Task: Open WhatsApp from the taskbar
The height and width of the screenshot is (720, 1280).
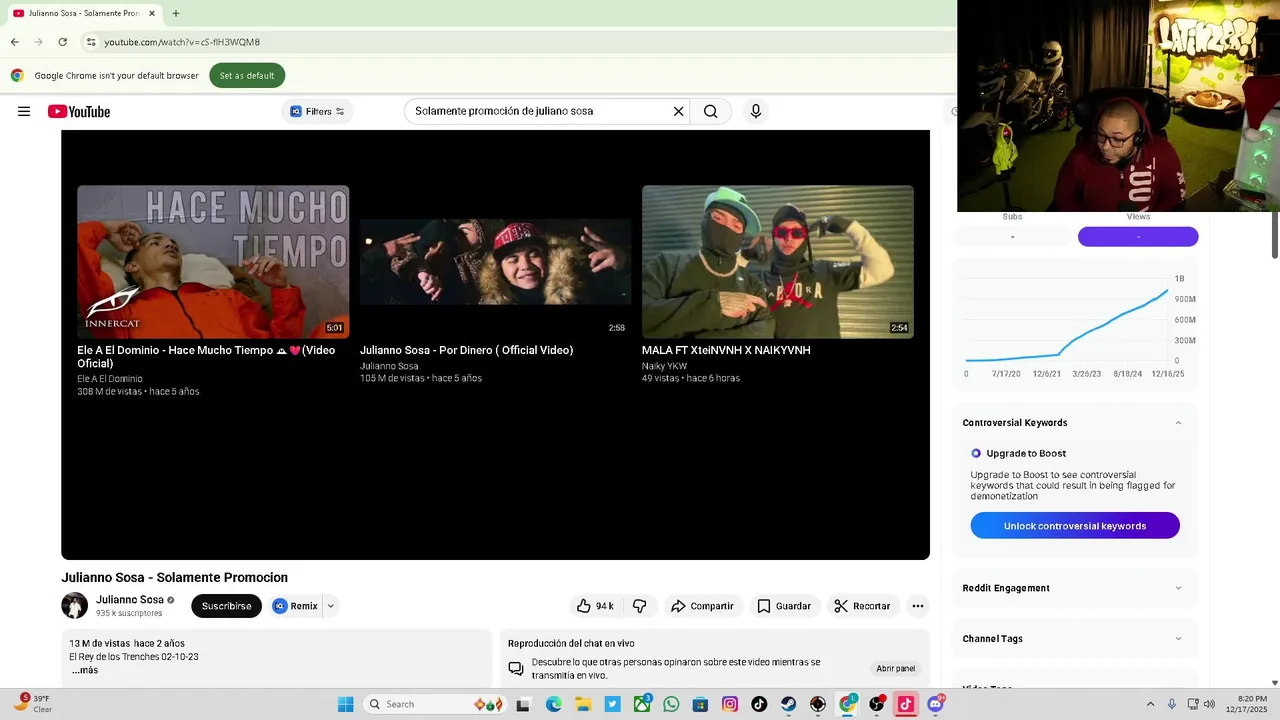Action: 671,704
